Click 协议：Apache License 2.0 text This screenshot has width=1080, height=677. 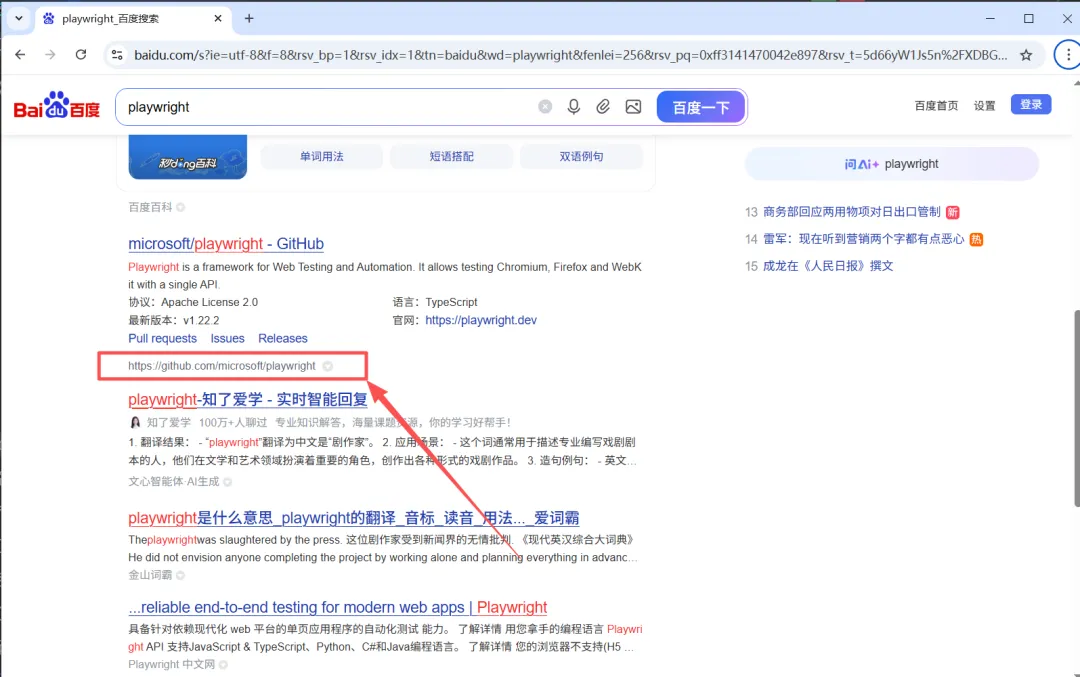(x=193, y=302)
